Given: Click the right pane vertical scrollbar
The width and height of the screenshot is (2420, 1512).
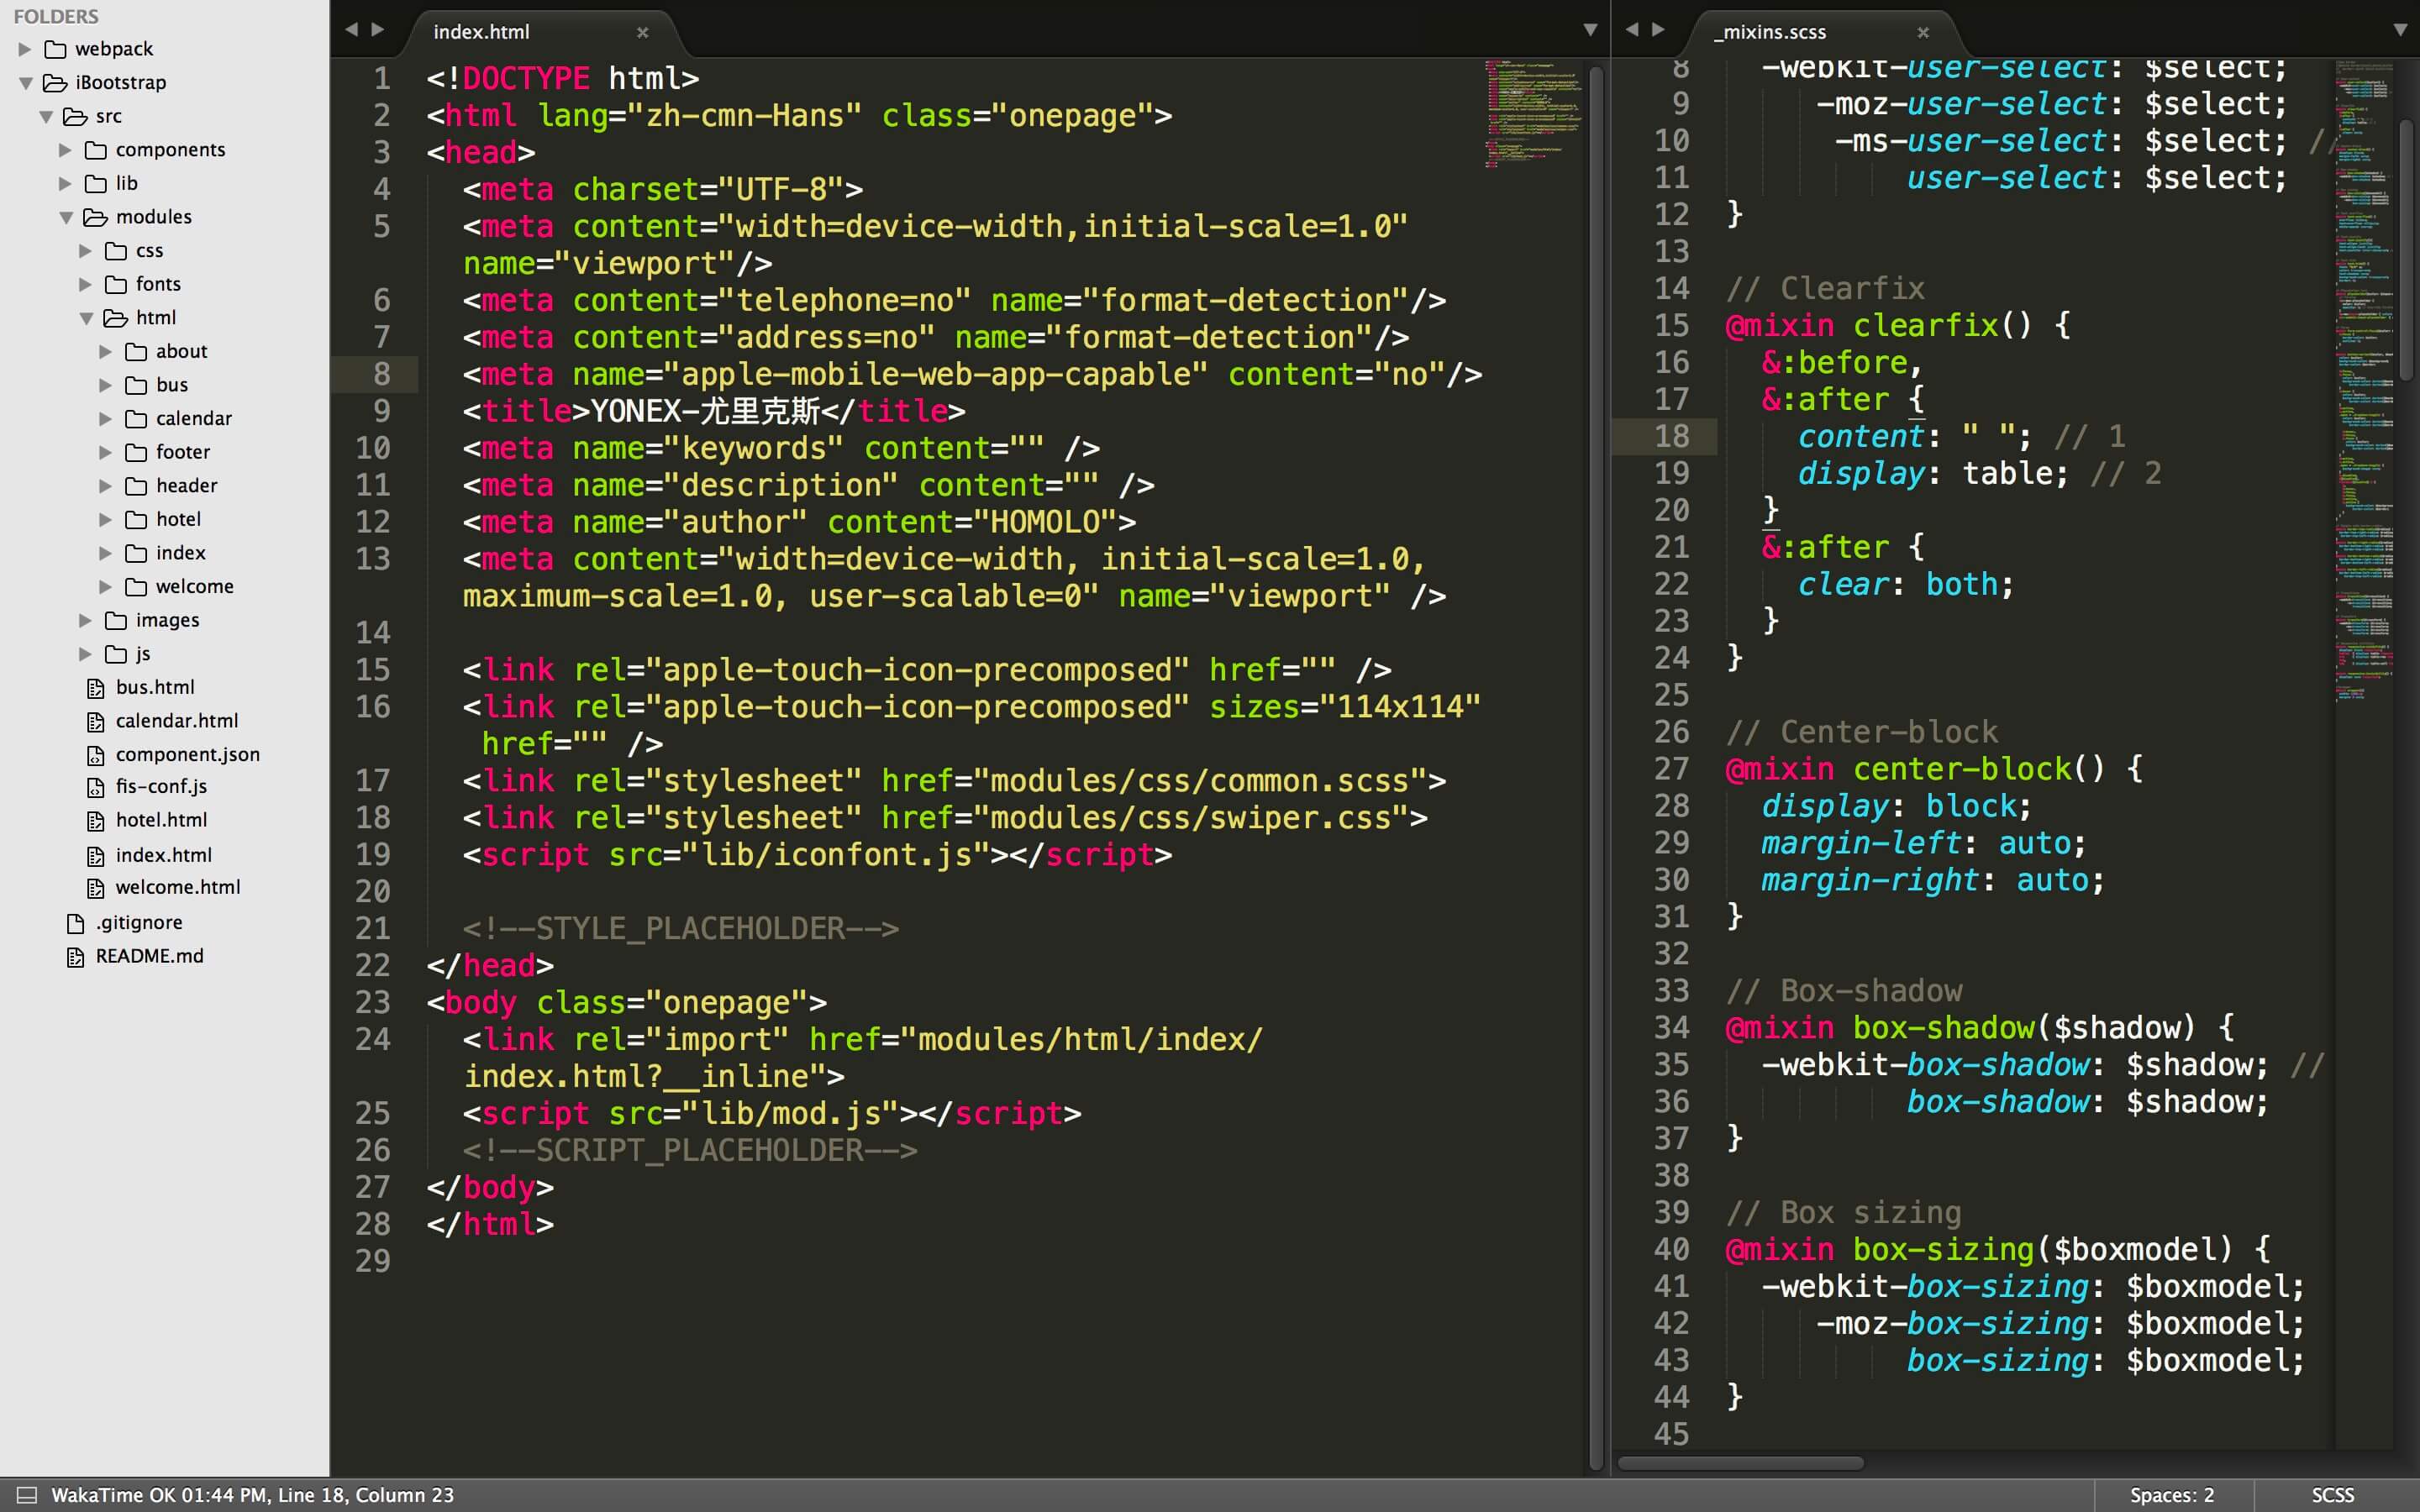Looking at the screenshot, I should click(x=2407, y=250).
